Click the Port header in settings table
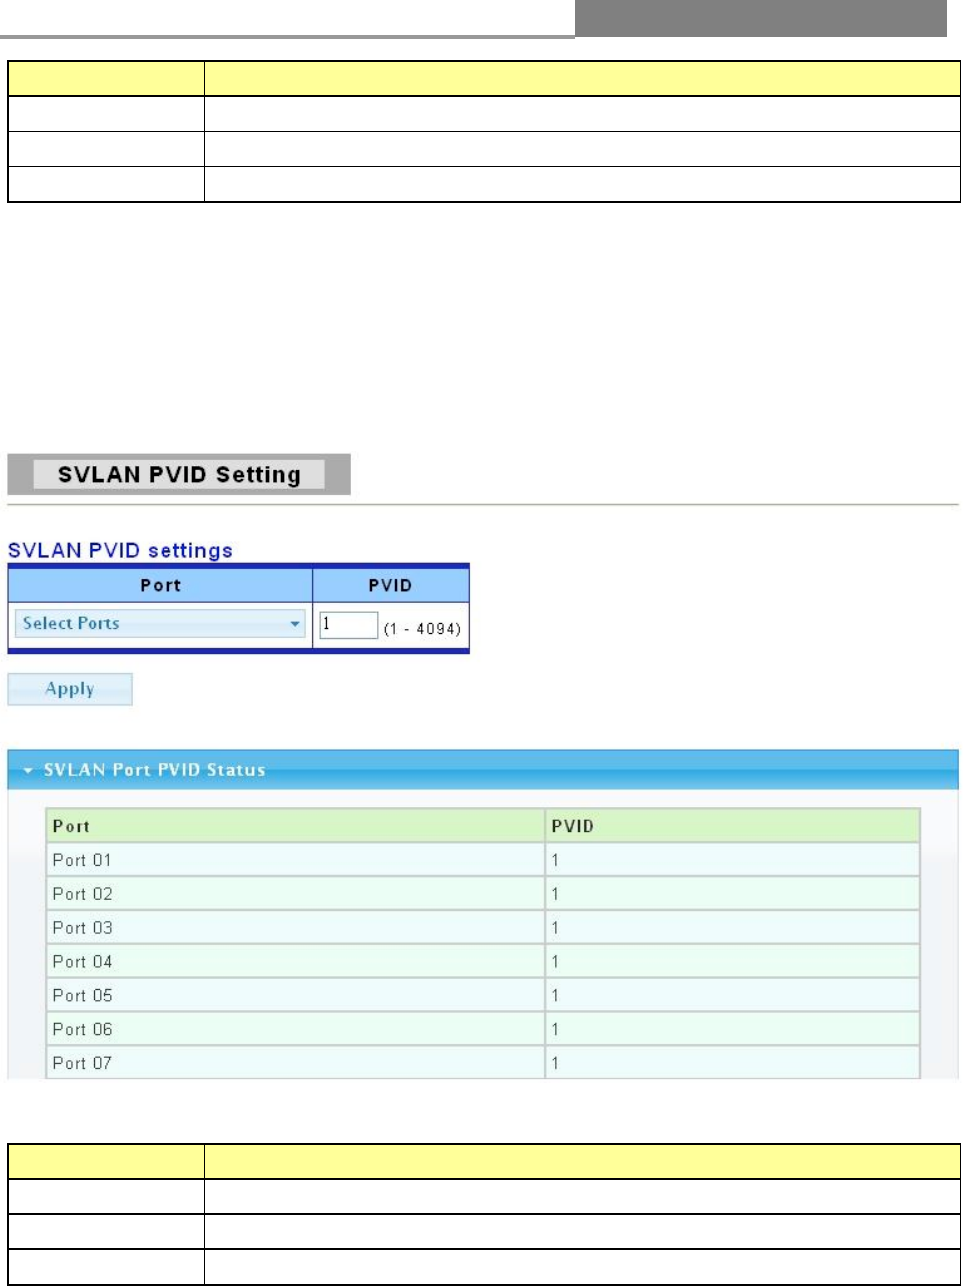This screenshot has height=1286, width=964. (x=161, y=585)
